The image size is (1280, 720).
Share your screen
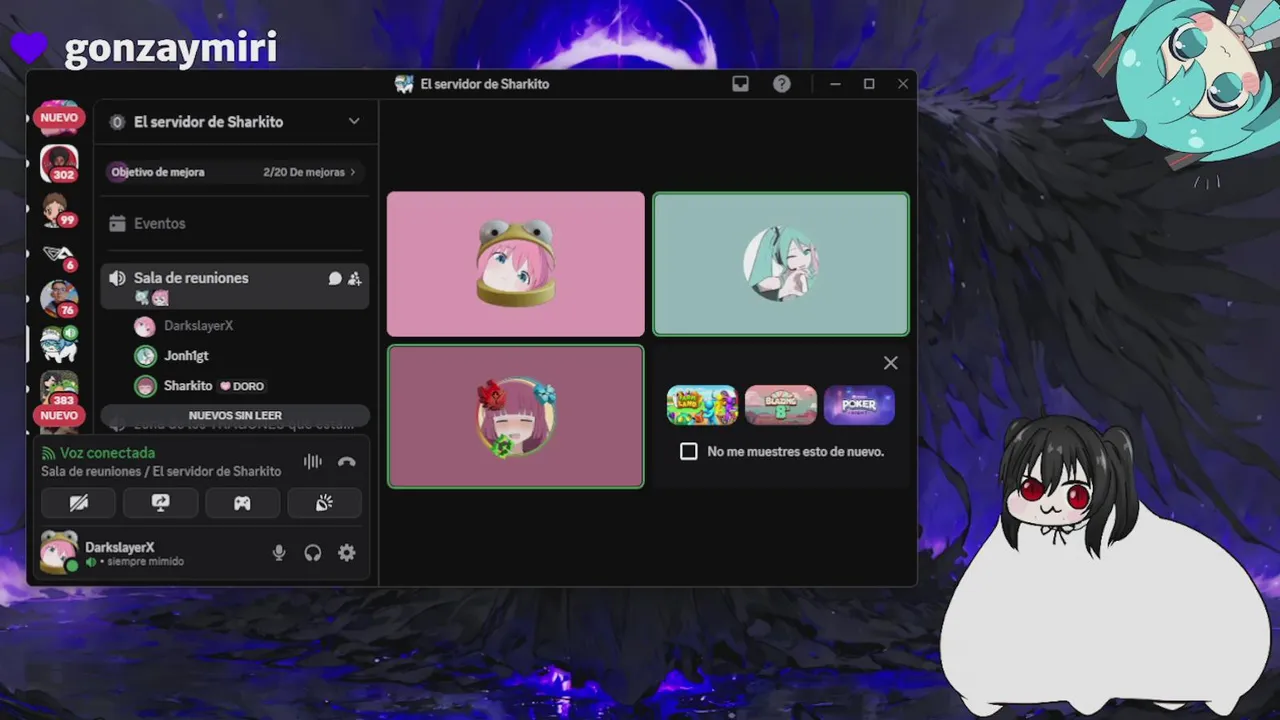(160, 503)
